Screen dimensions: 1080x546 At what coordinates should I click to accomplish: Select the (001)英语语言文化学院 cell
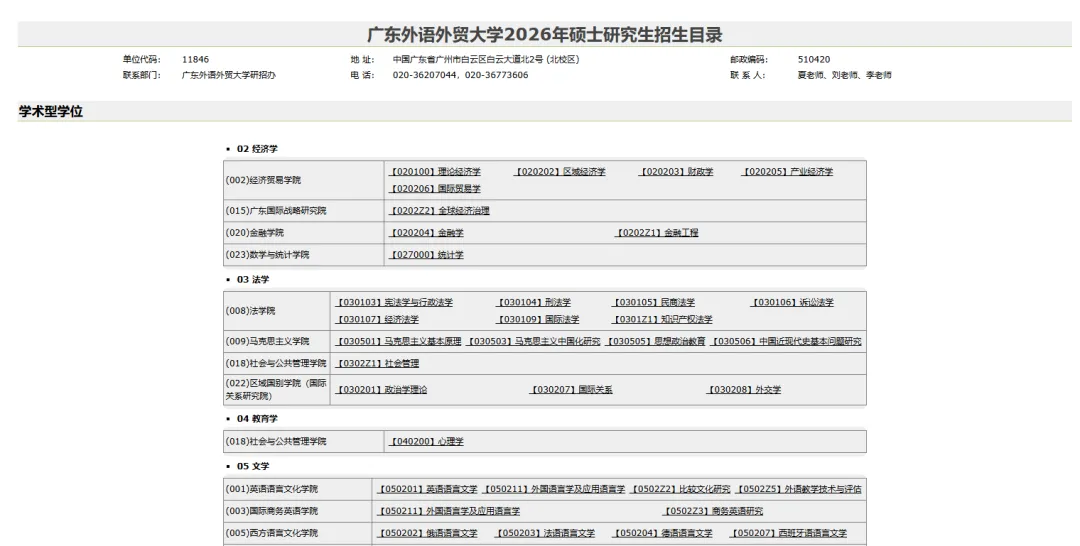298,490
